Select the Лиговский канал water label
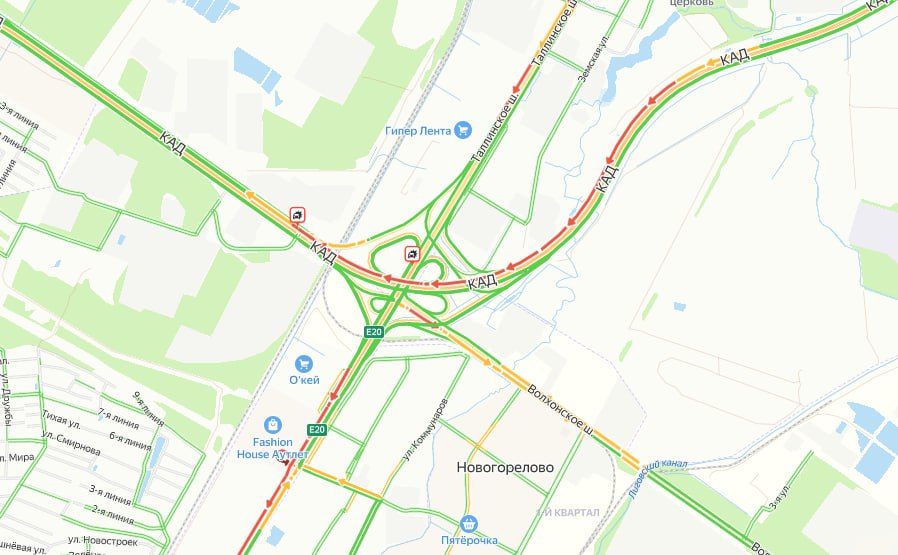The image size is (898, 555). pos(657,479)
